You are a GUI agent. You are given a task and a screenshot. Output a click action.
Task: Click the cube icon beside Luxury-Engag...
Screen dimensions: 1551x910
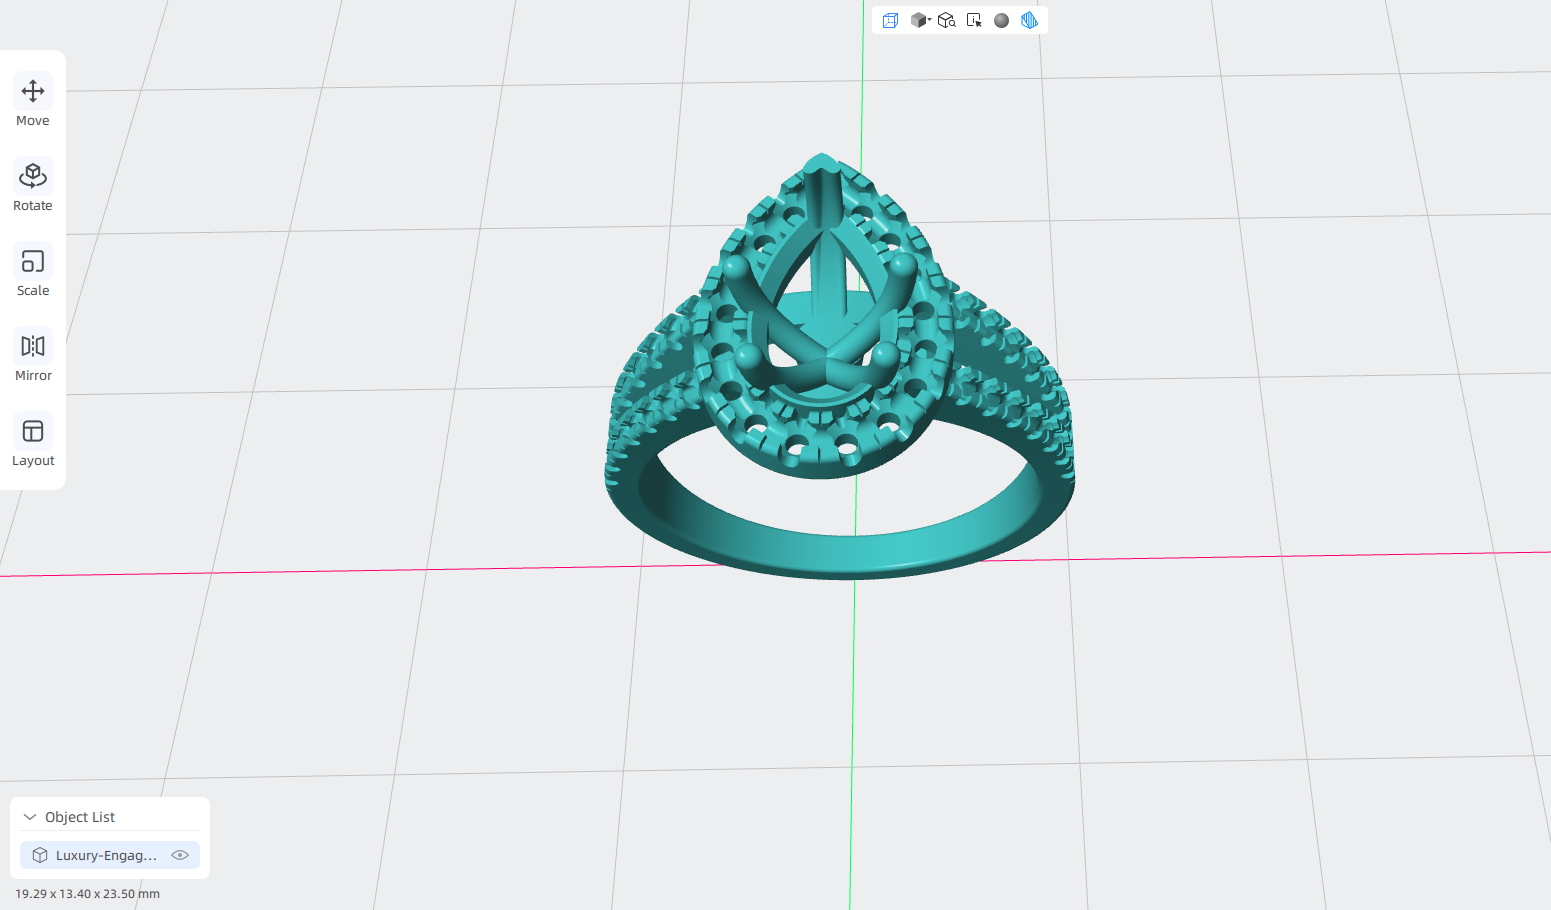(x=40, y=855)
